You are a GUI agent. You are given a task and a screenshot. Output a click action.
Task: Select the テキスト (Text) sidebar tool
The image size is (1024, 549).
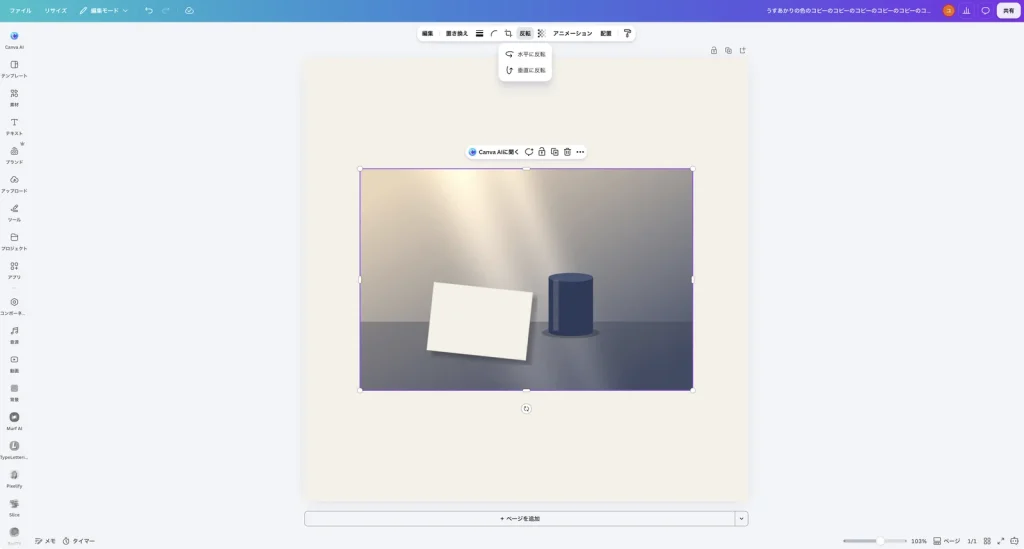14,126
